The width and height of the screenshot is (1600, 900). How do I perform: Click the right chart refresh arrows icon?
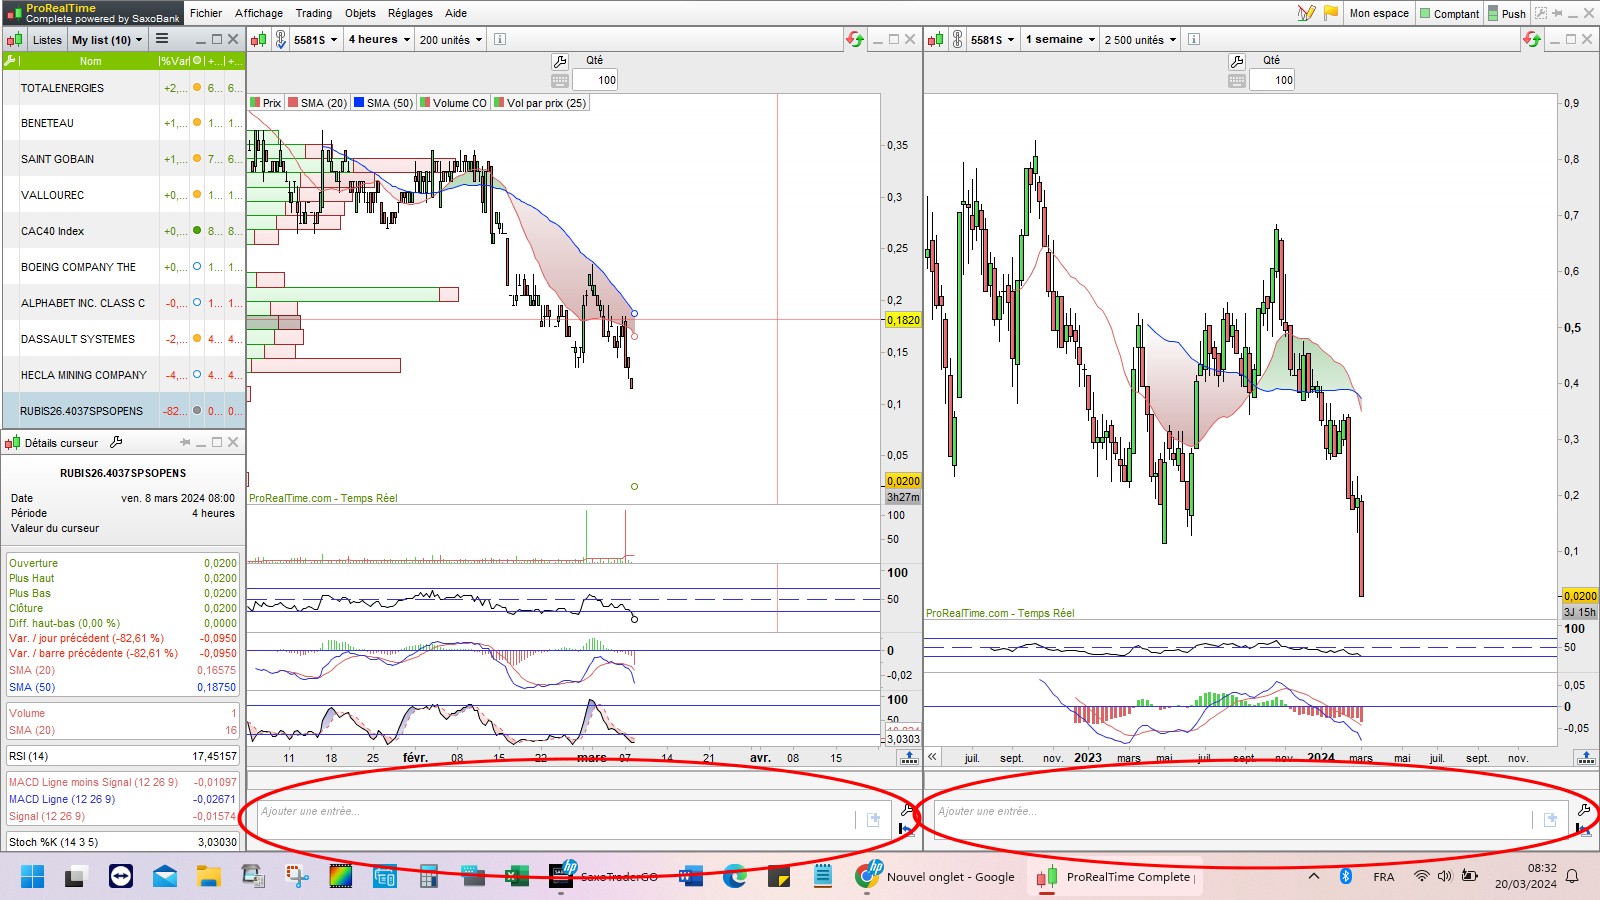click(1532, 39)
